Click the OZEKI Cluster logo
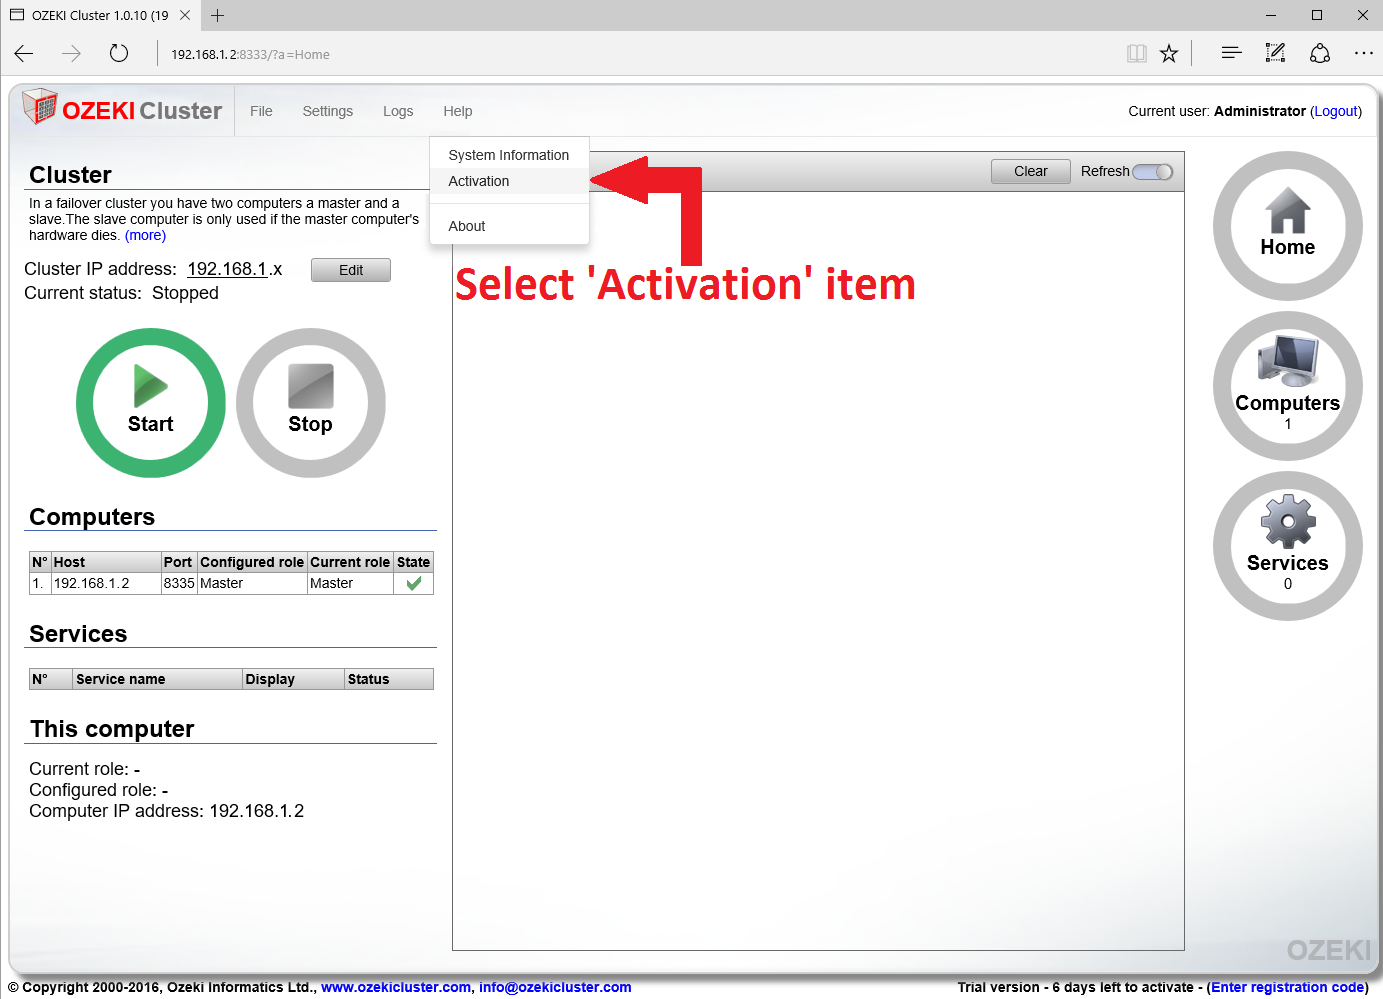 click(122, 109)
